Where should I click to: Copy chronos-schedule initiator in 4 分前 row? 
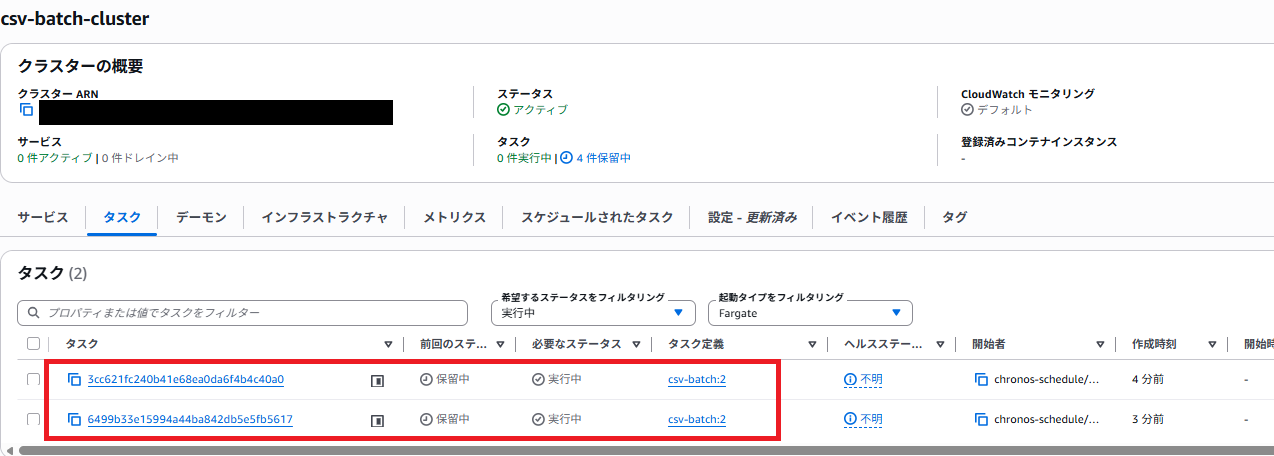[x=981, y=380]
